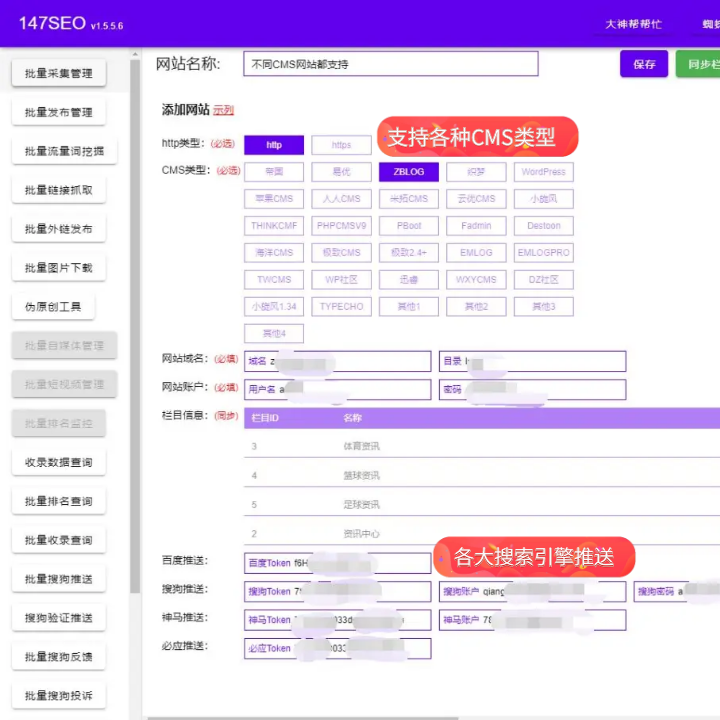The height and width of the screenshot is (720, 720).
Task: Select 批量搜狗推送 in the sidebar
Action: click(x=59, y=579)
